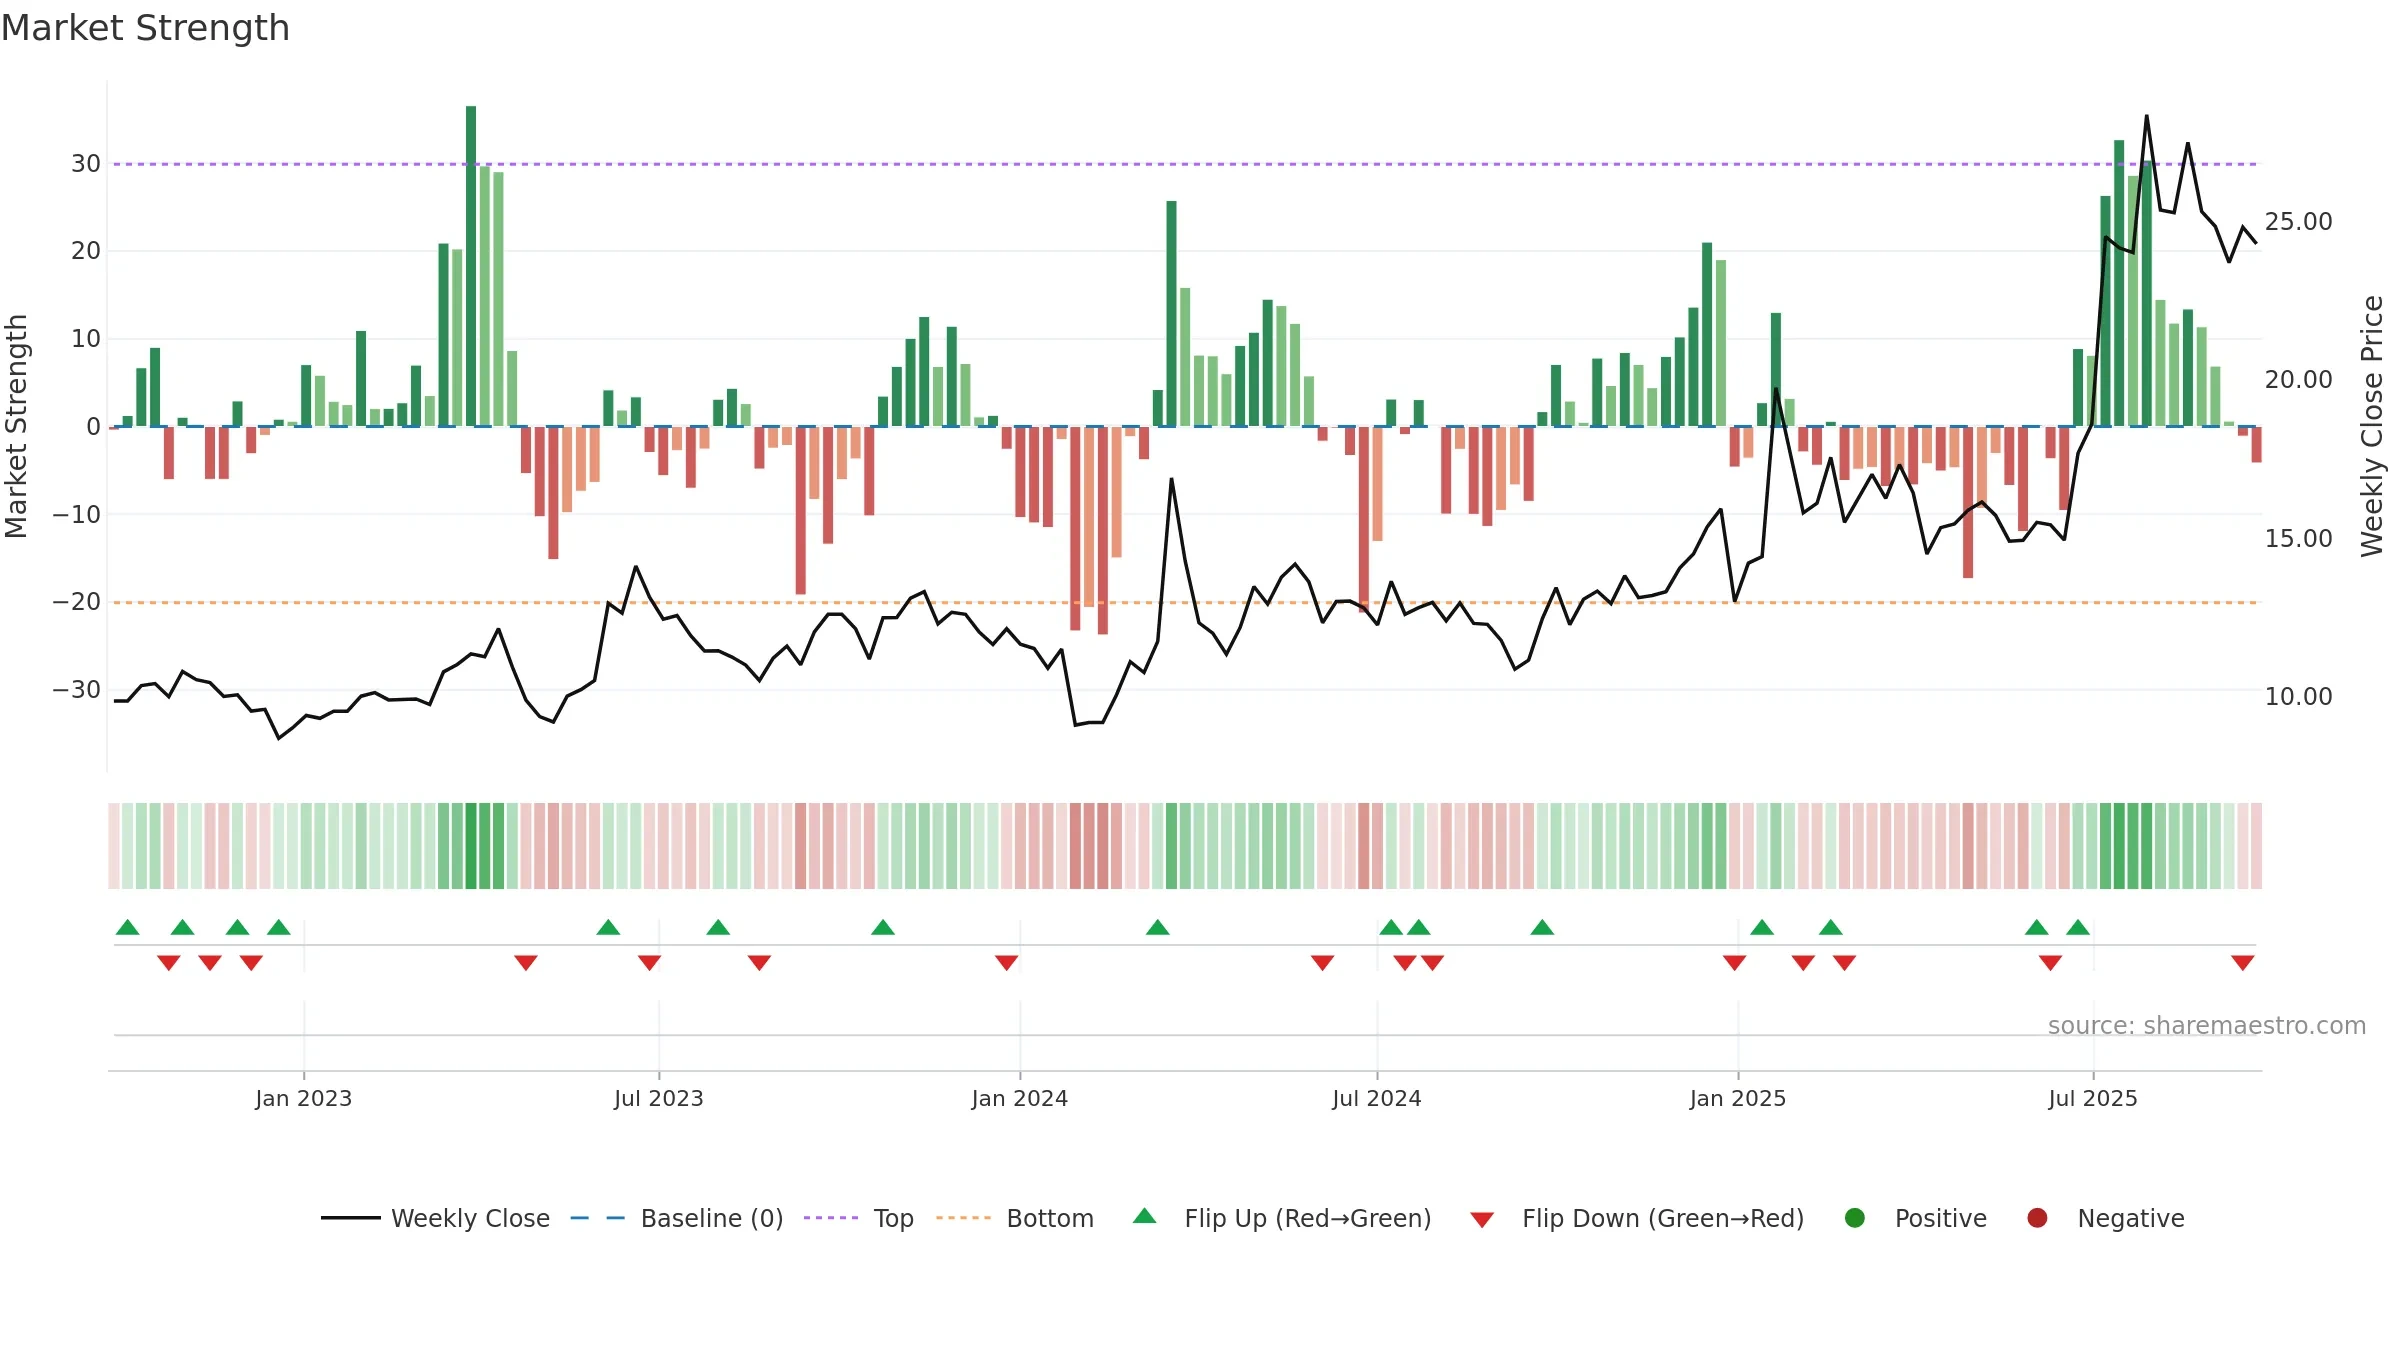
Task: Click the vertical Market Strength axis title
Action: coord(16,426)
